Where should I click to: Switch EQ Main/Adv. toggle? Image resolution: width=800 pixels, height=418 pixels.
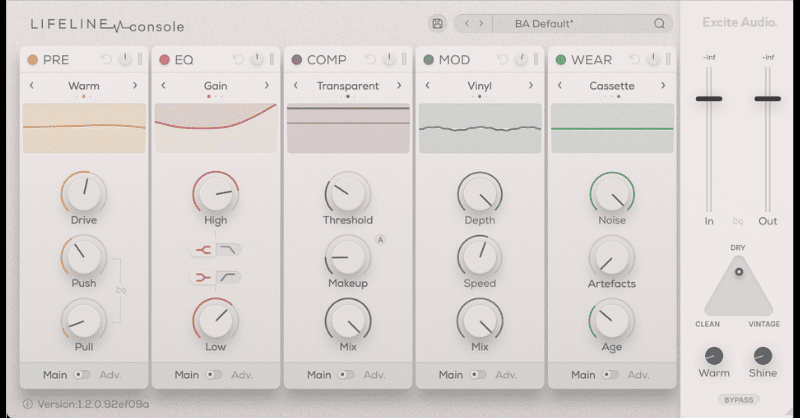[214, 375]
